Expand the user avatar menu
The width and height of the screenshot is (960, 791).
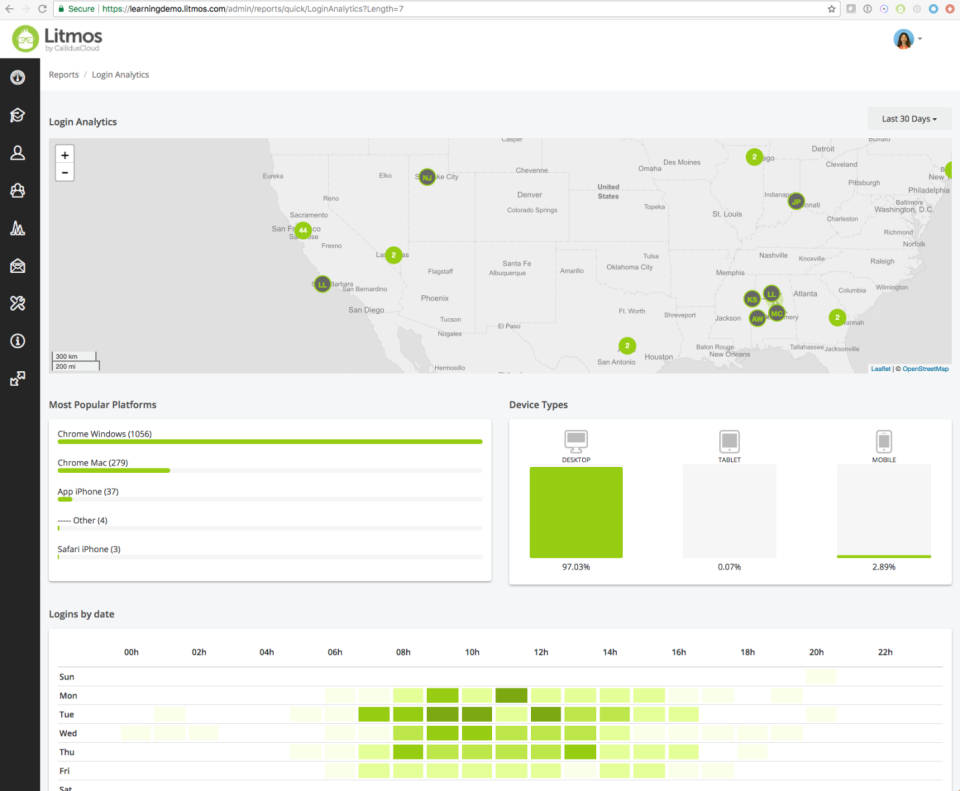(907, 39)
